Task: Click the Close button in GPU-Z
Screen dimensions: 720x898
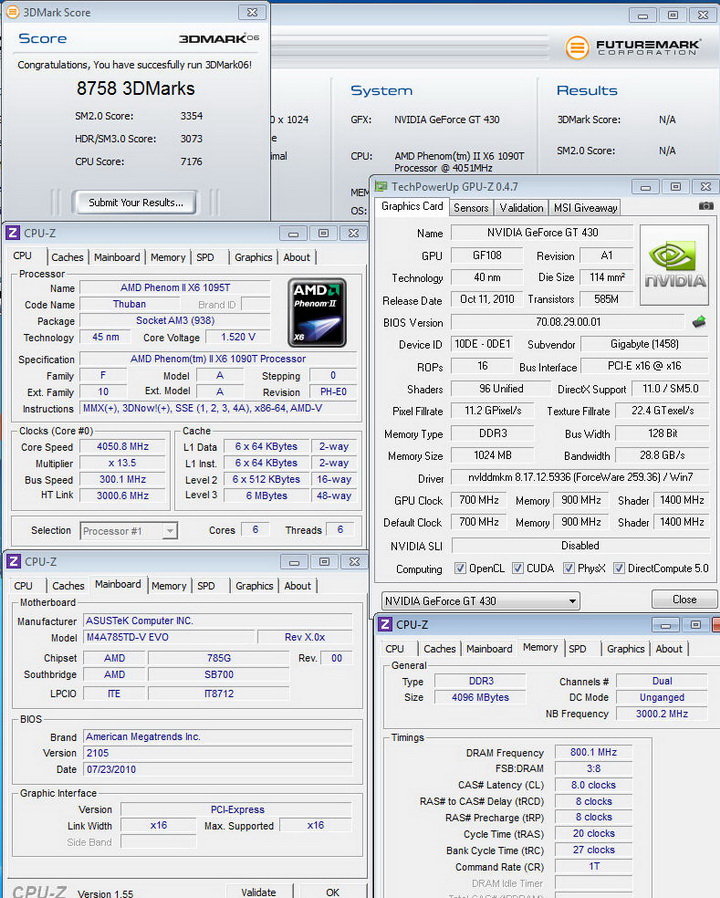Action: coord(684,599)
